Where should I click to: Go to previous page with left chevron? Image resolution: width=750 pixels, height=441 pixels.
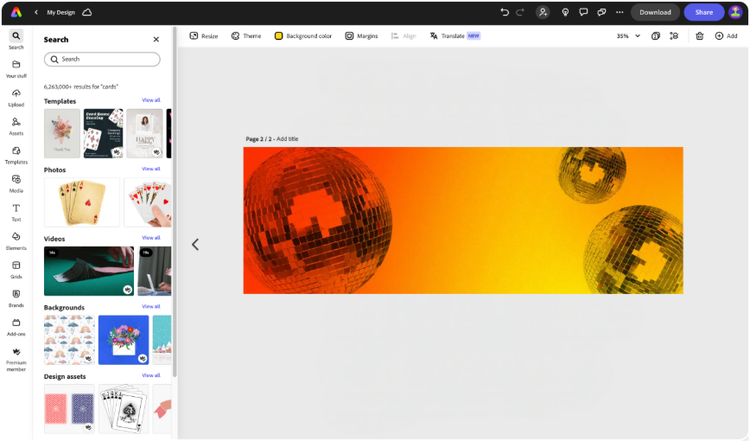195,244
